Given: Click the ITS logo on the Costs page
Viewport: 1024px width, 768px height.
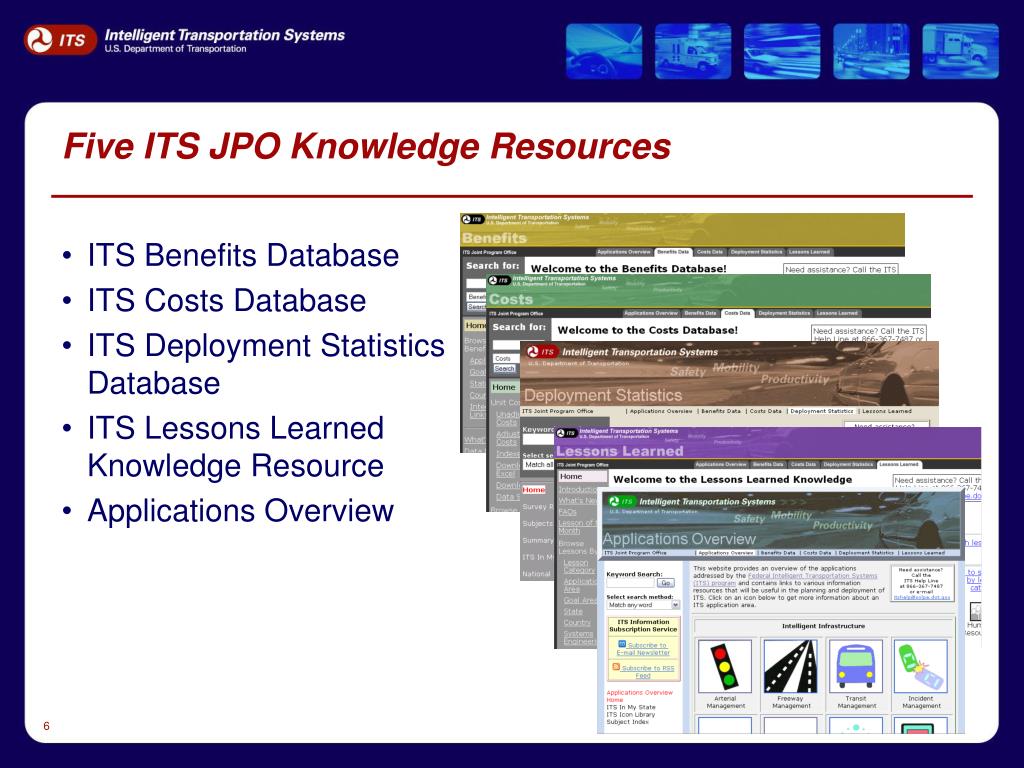Looking at the screenshot, I should 499,281.
